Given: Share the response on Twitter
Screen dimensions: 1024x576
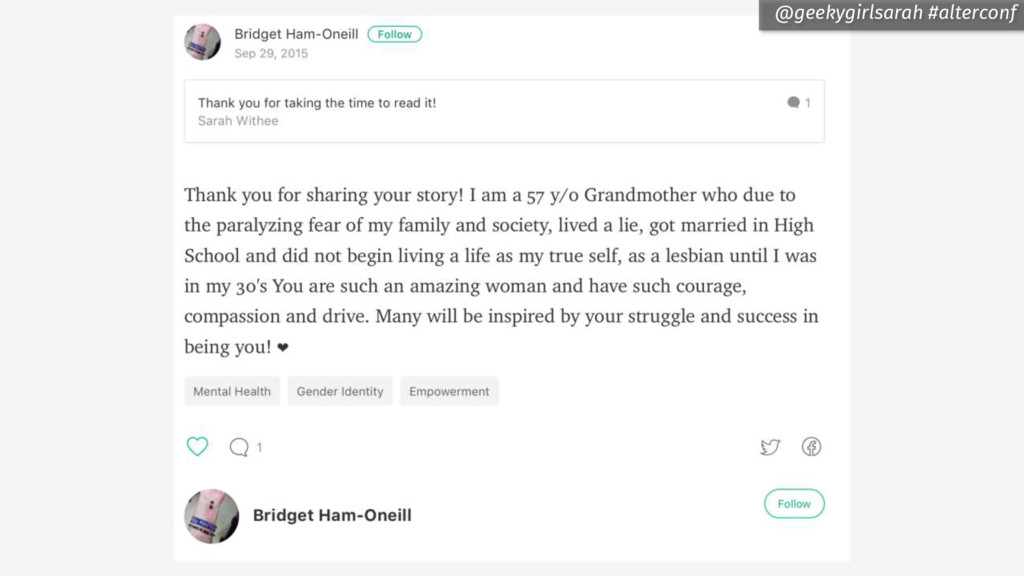Looking at the screenshot, I should point(770,447).
